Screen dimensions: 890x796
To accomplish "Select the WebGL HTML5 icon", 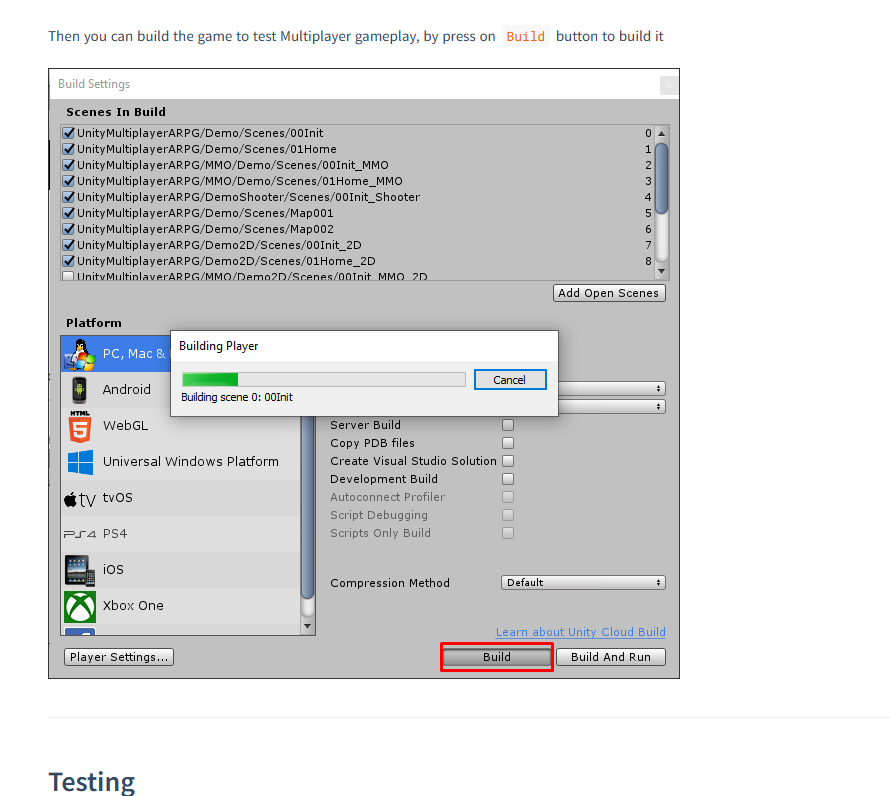I will click(79, 426).
